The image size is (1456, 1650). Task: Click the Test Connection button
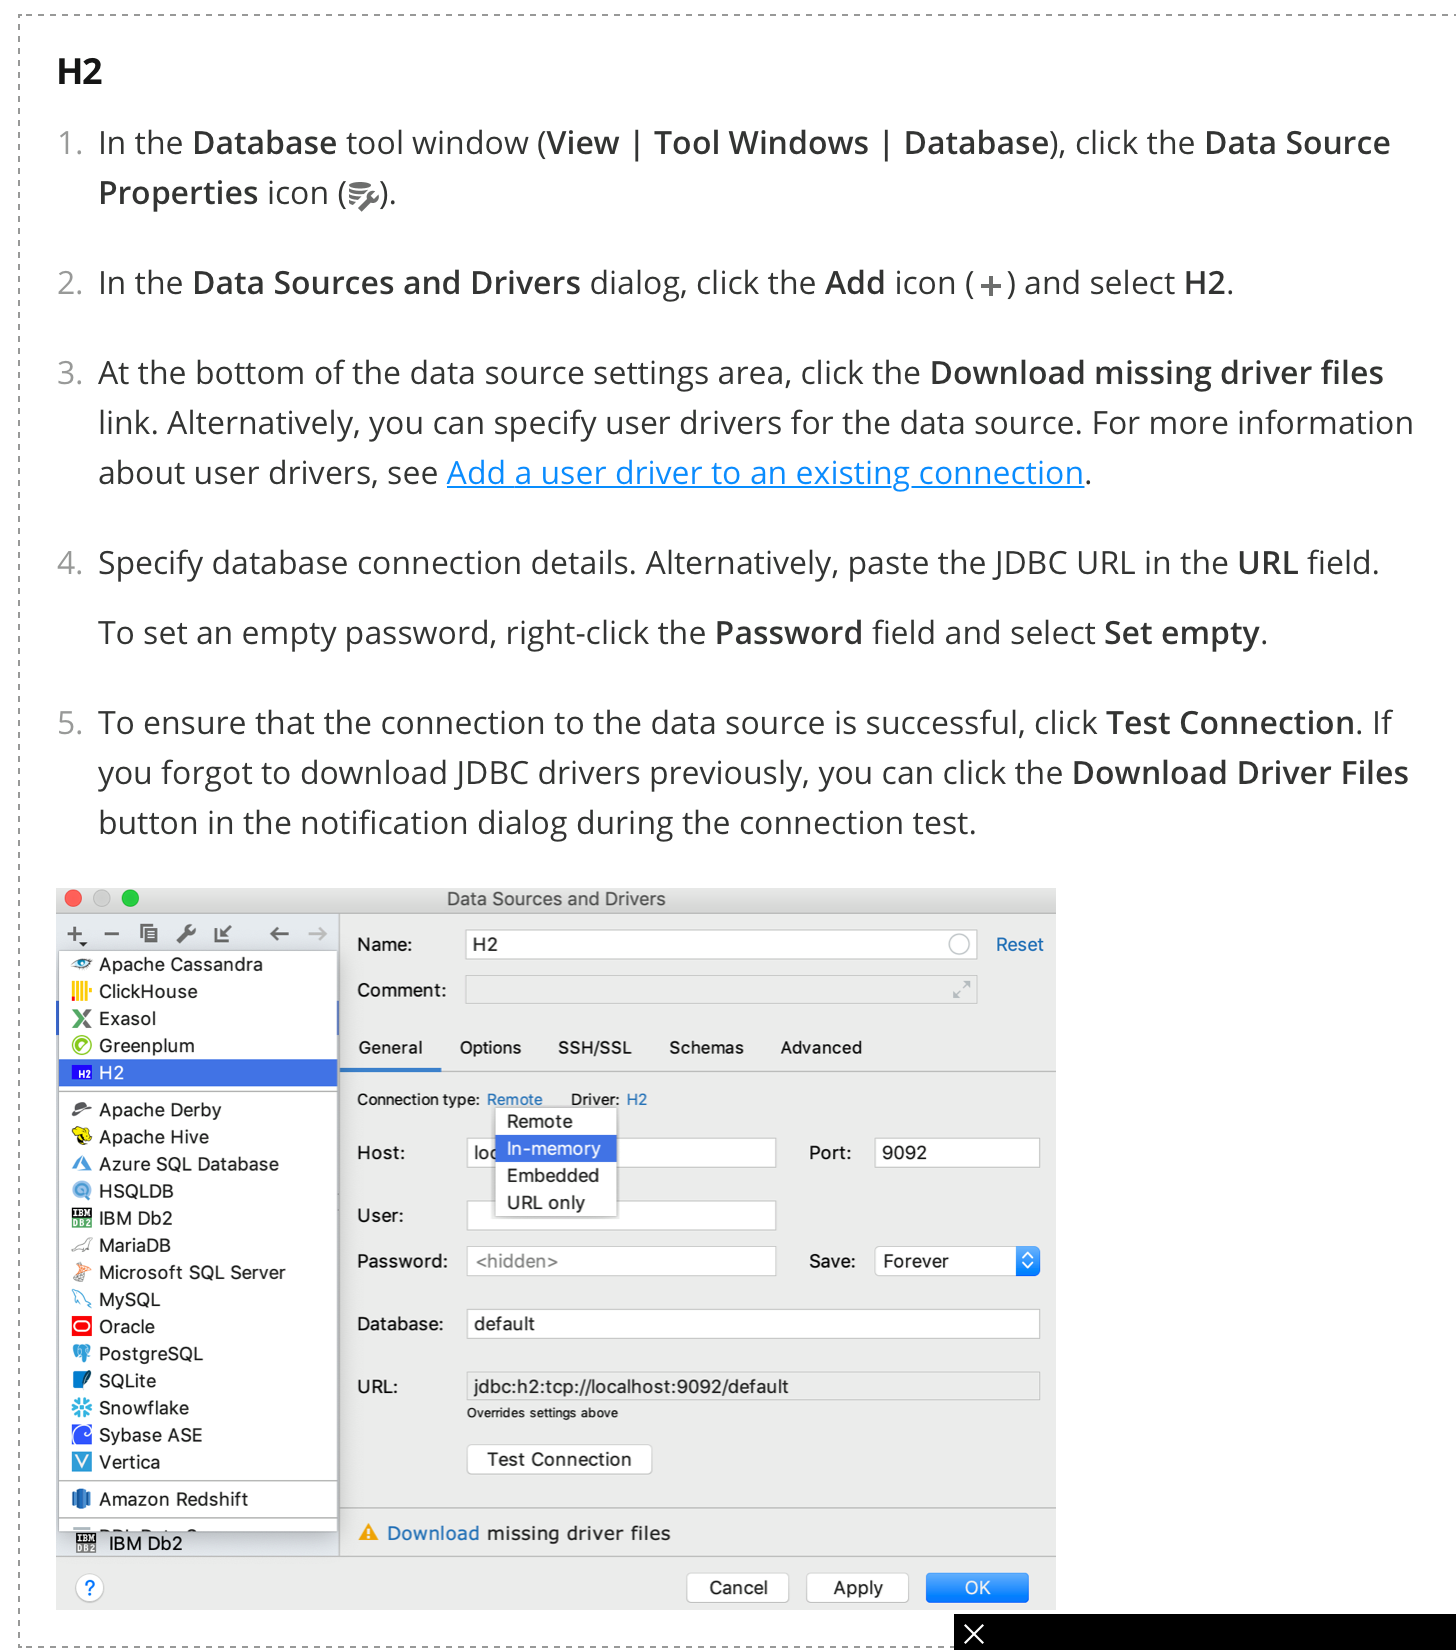(559, 1460)
